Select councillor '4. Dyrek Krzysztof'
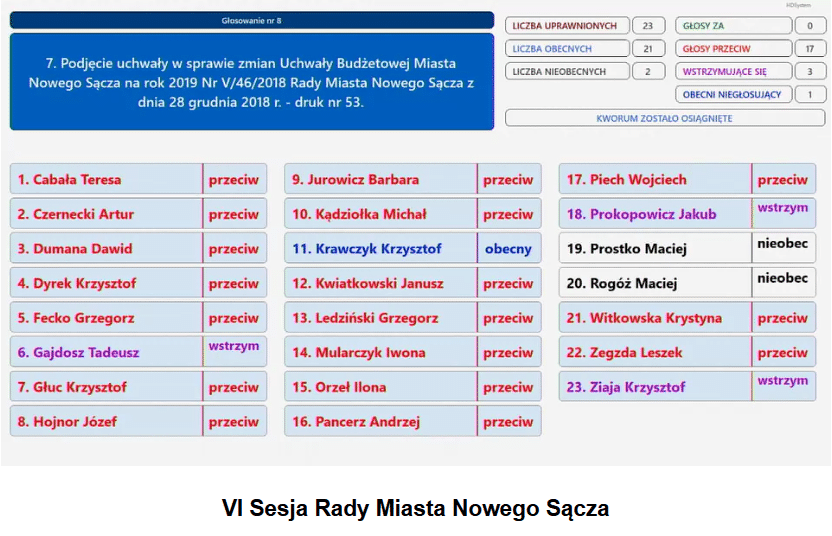 pos(106,282)
